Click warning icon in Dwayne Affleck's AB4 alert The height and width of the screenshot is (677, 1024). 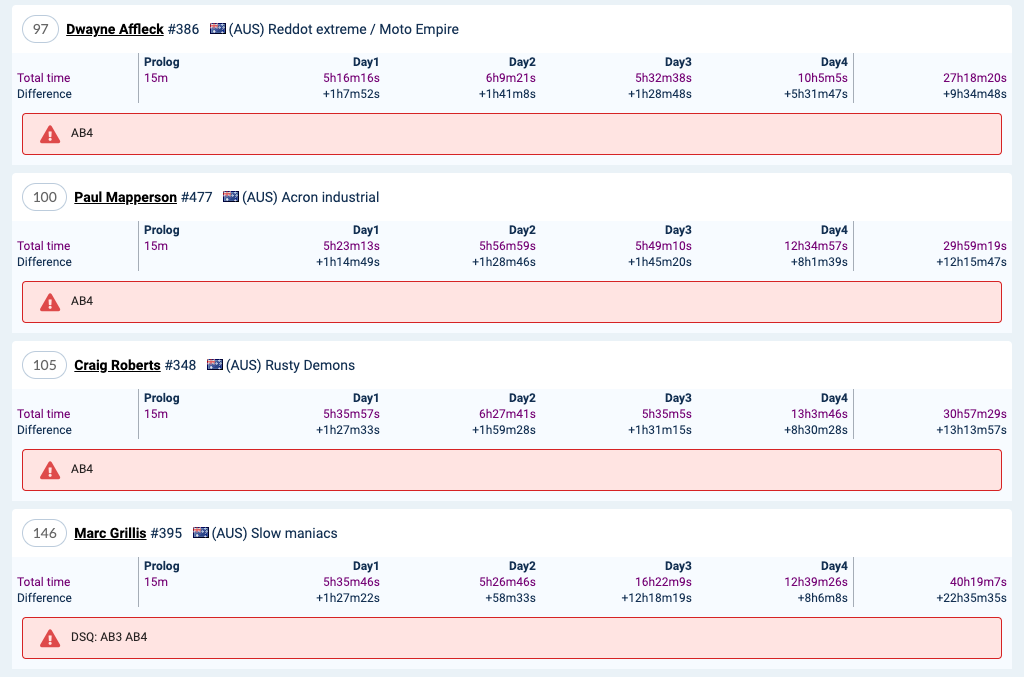[x=50, y=134]
